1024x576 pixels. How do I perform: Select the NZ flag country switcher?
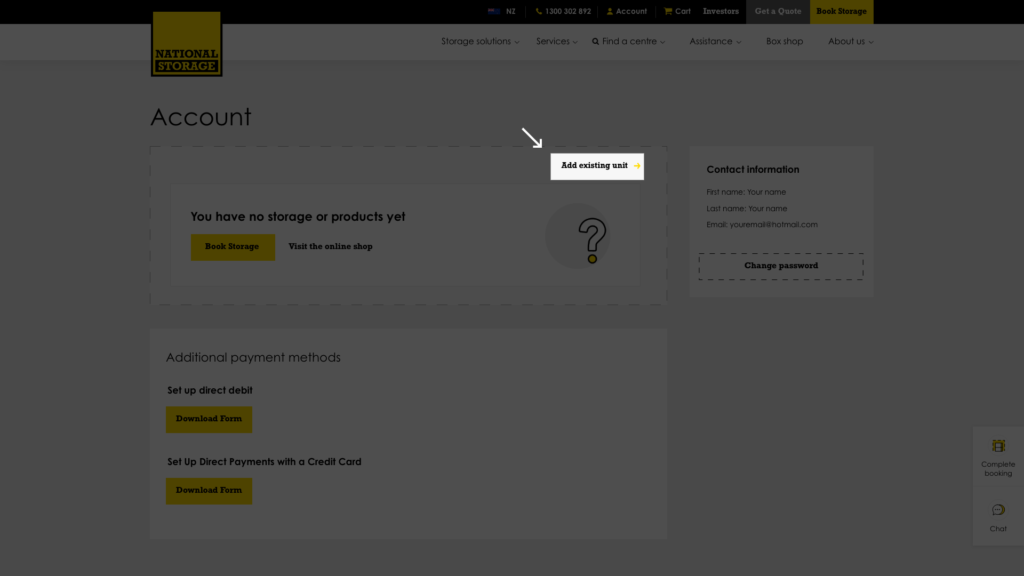502,11
